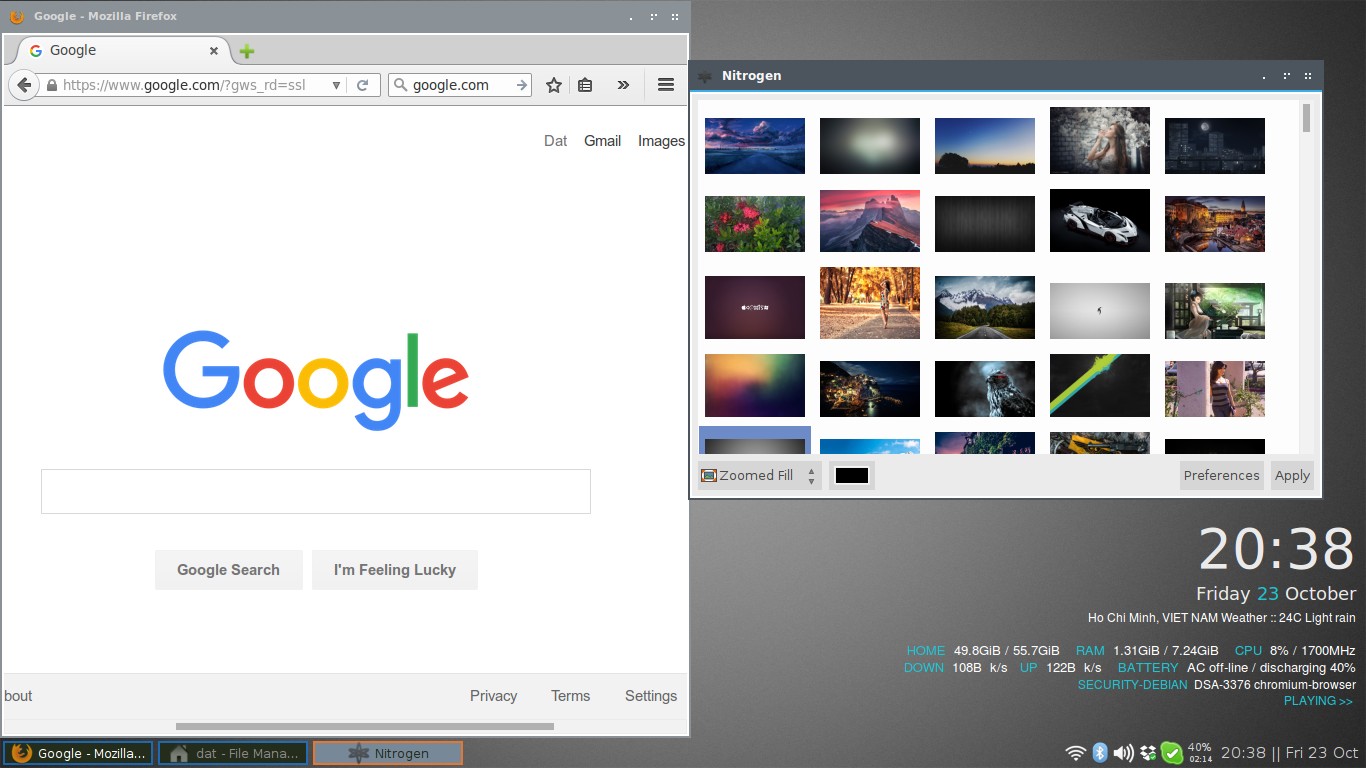Click the Nitrogen vertical scrollbar
Viewport: 1366px width, 768px height.
[1306, 118]
